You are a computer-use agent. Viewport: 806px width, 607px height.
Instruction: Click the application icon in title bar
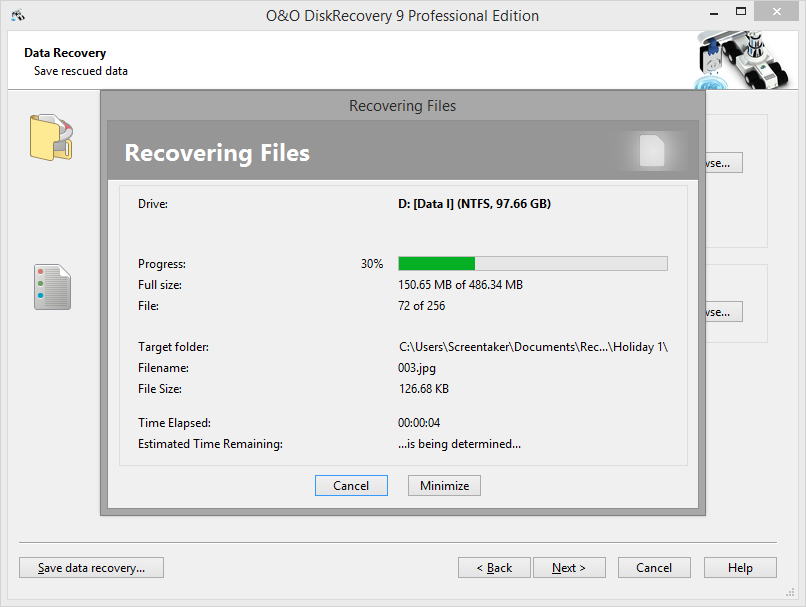click(x=18, y=15)
